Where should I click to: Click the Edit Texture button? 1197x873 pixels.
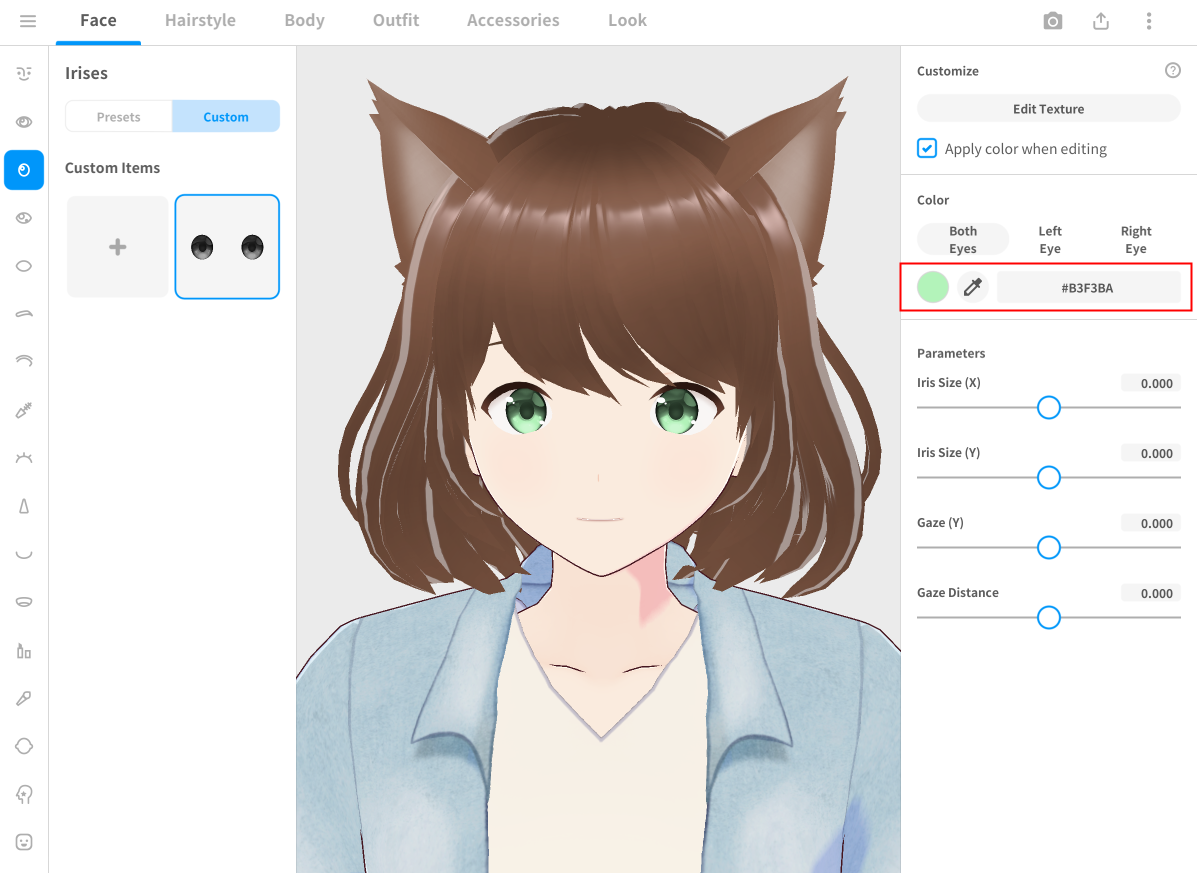1048,109
